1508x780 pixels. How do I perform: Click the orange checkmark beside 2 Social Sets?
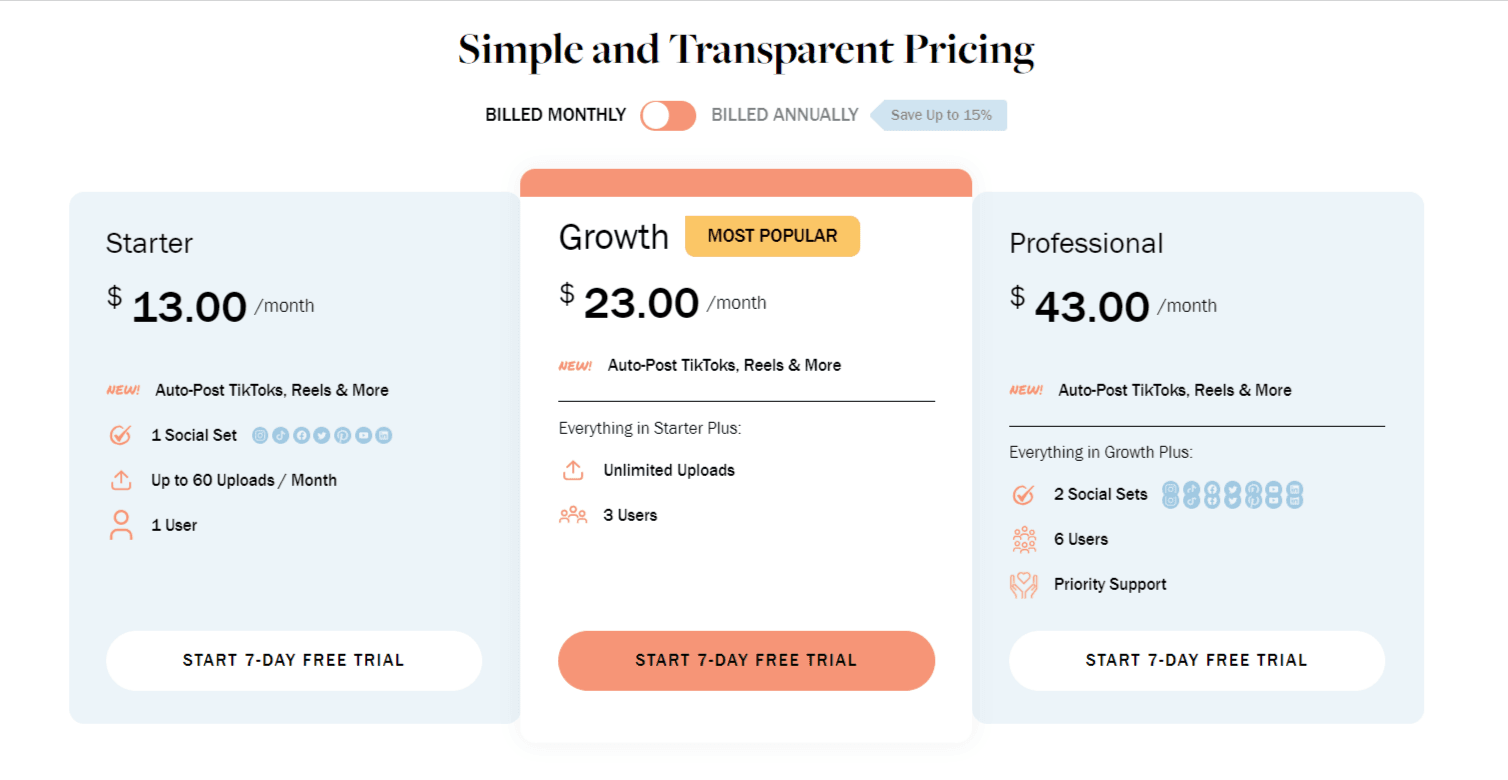pyautogui.click(x=1024, y=494)
